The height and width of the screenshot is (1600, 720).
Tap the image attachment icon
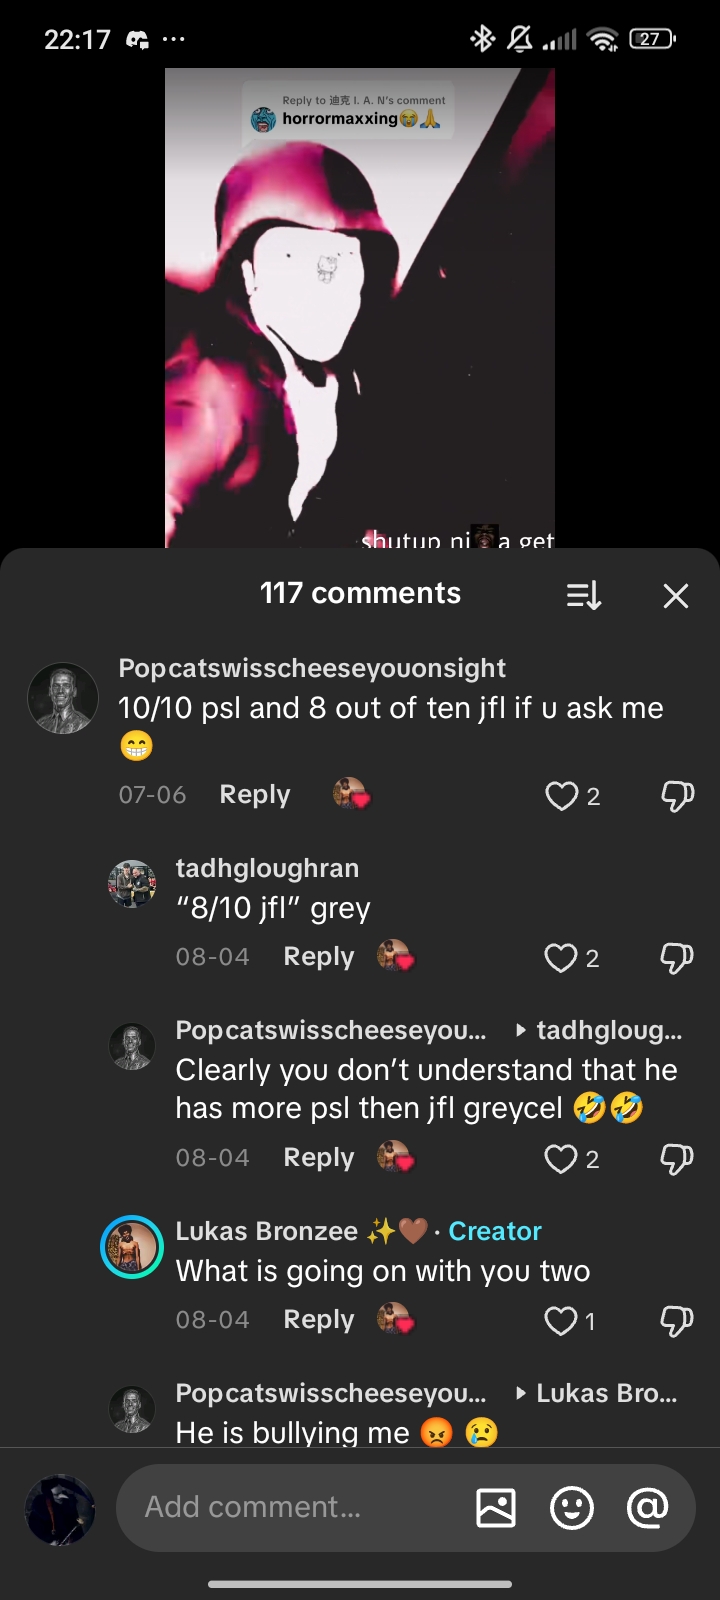pos(496,1507)
